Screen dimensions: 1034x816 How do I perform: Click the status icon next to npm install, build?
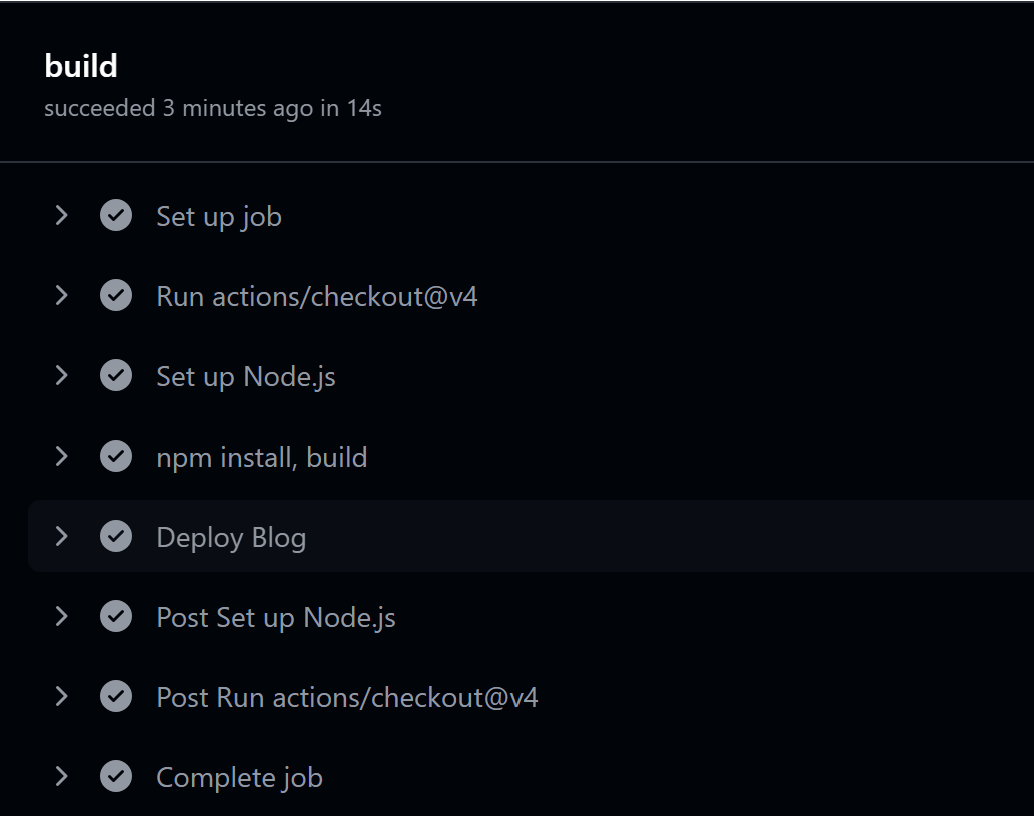point(116,457)
